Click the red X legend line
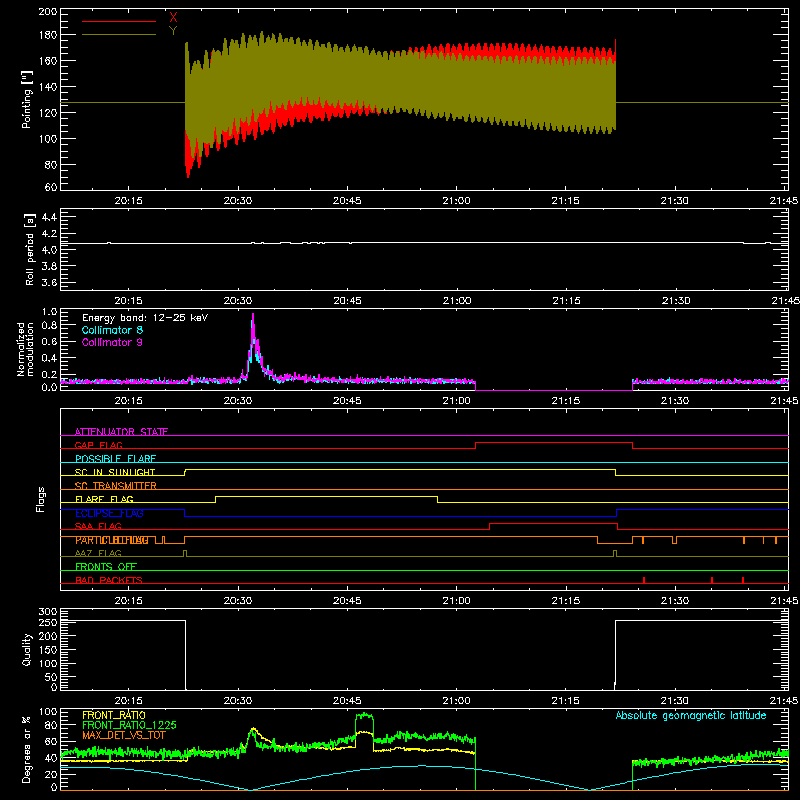The width and height of the screenshot is (800, 800). pos(119,21)
